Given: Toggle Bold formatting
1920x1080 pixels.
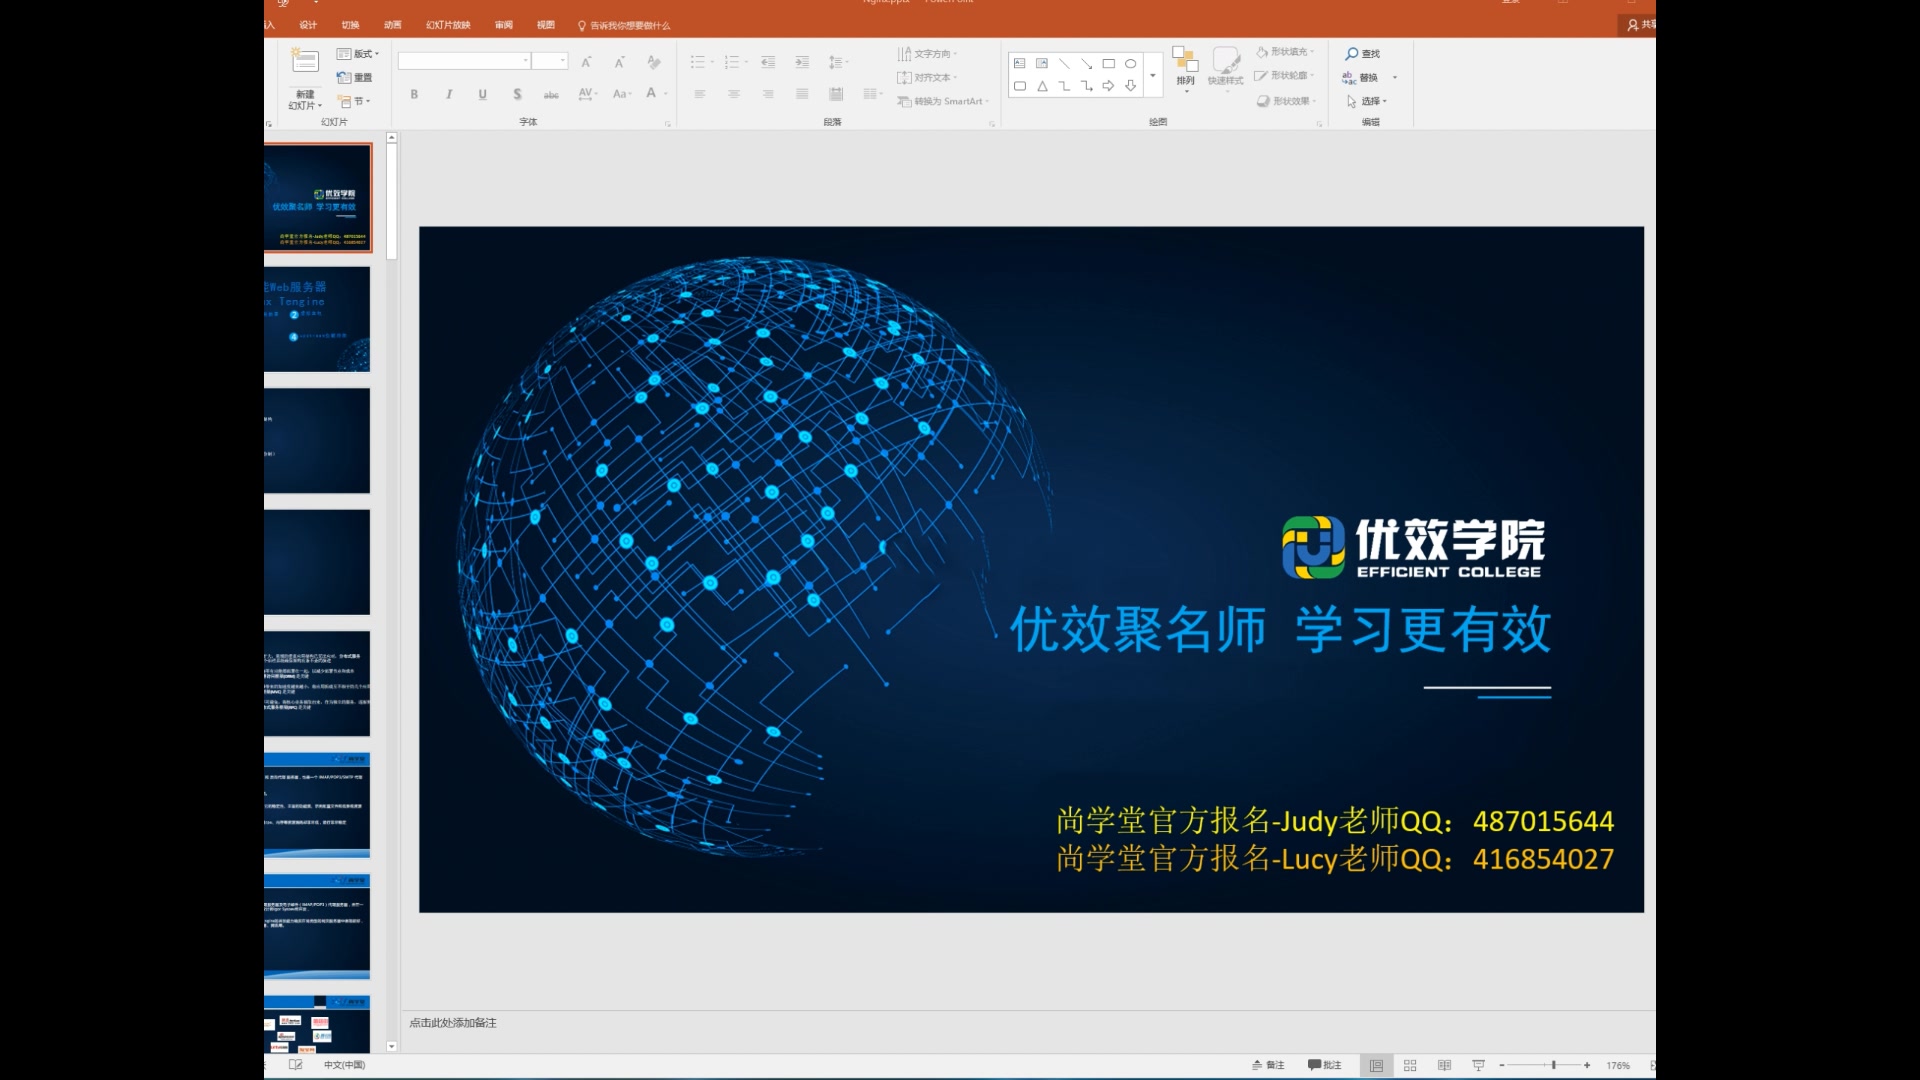Looking at the screenshot, I should pos(414,94).
